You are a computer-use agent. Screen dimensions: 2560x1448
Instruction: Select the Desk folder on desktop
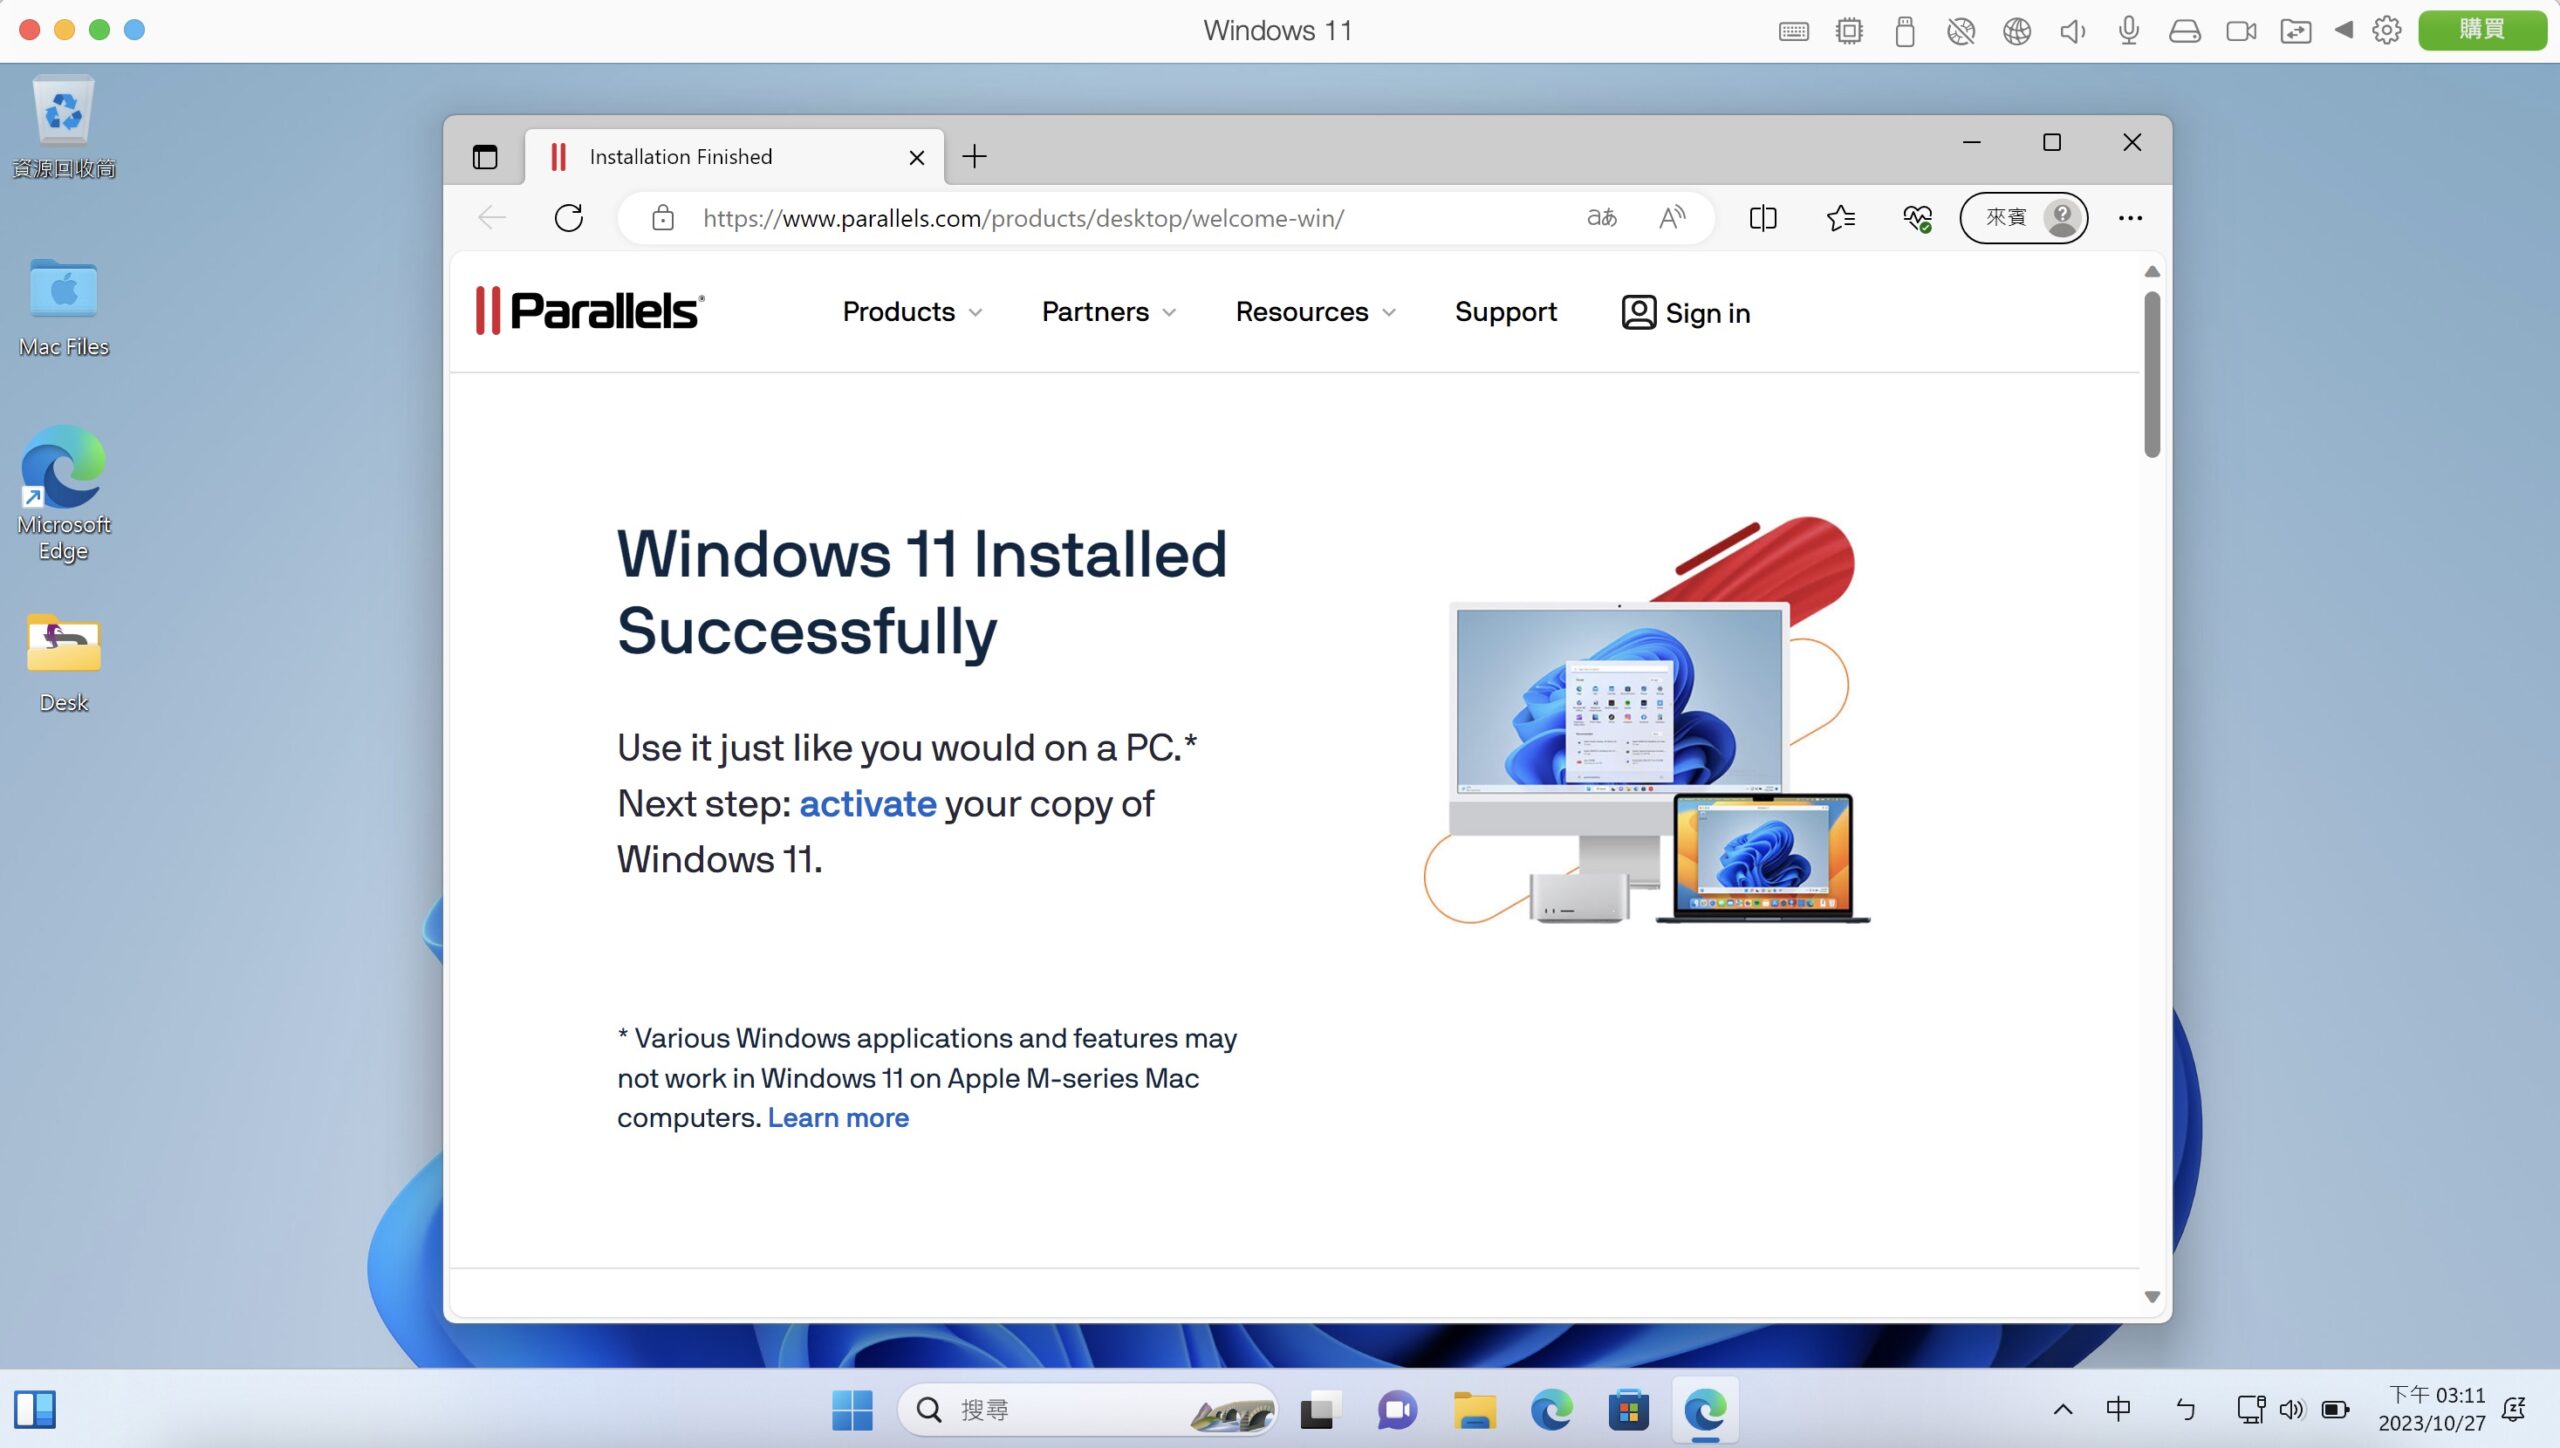[x=64, y=662]
